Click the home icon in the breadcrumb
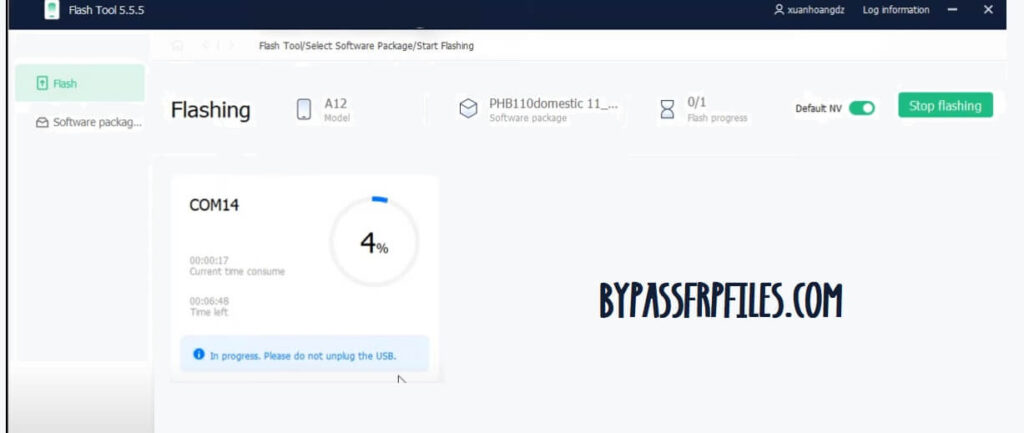This screenshot has width=1024, height=433. [x=177, y=46]
